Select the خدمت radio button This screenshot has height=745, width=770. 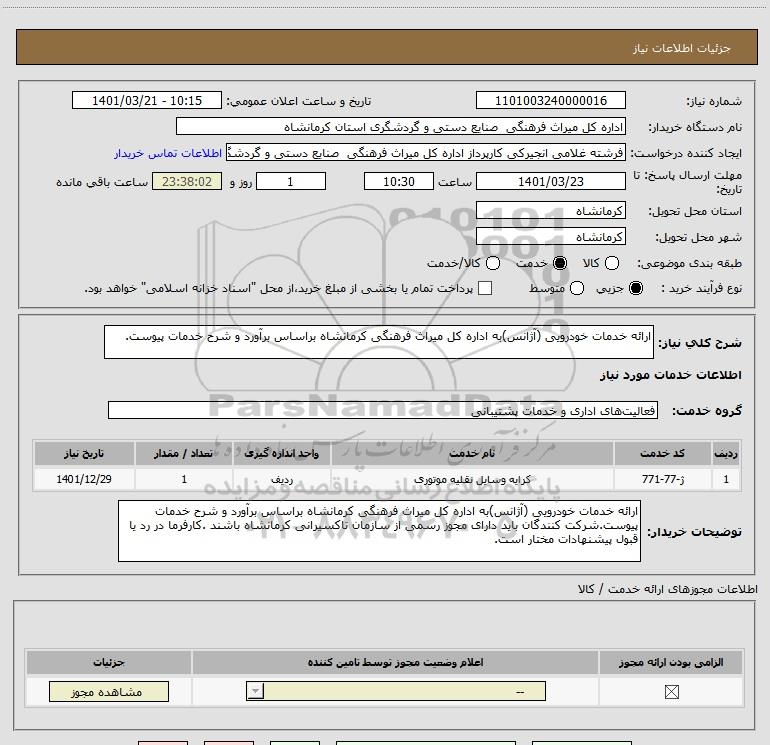(559, 263)
